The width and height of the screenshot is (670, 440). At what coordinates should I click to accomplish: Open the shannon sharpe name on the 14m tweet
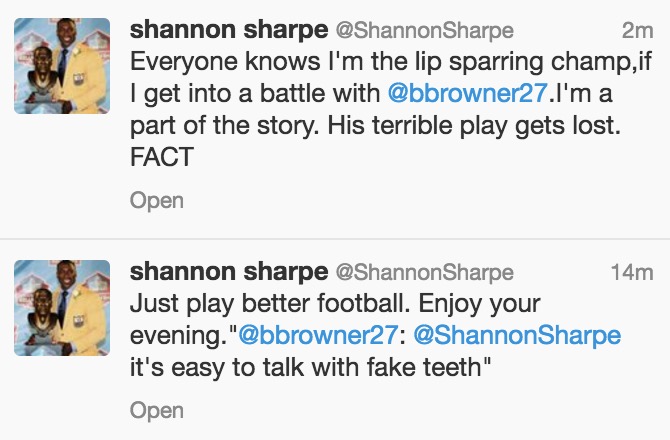[x=229, y=271]
